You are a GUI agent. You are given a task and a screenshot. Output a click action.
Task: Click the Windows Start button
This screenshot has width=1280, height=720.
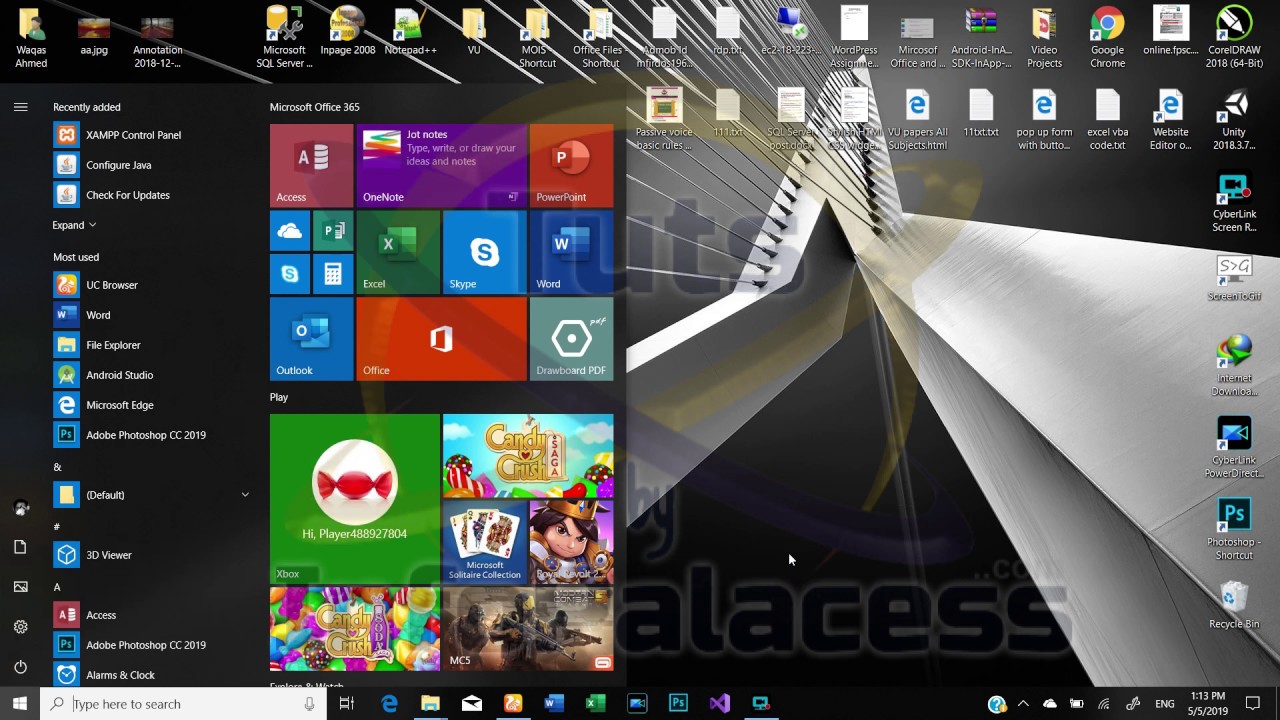tap(20, 704)
